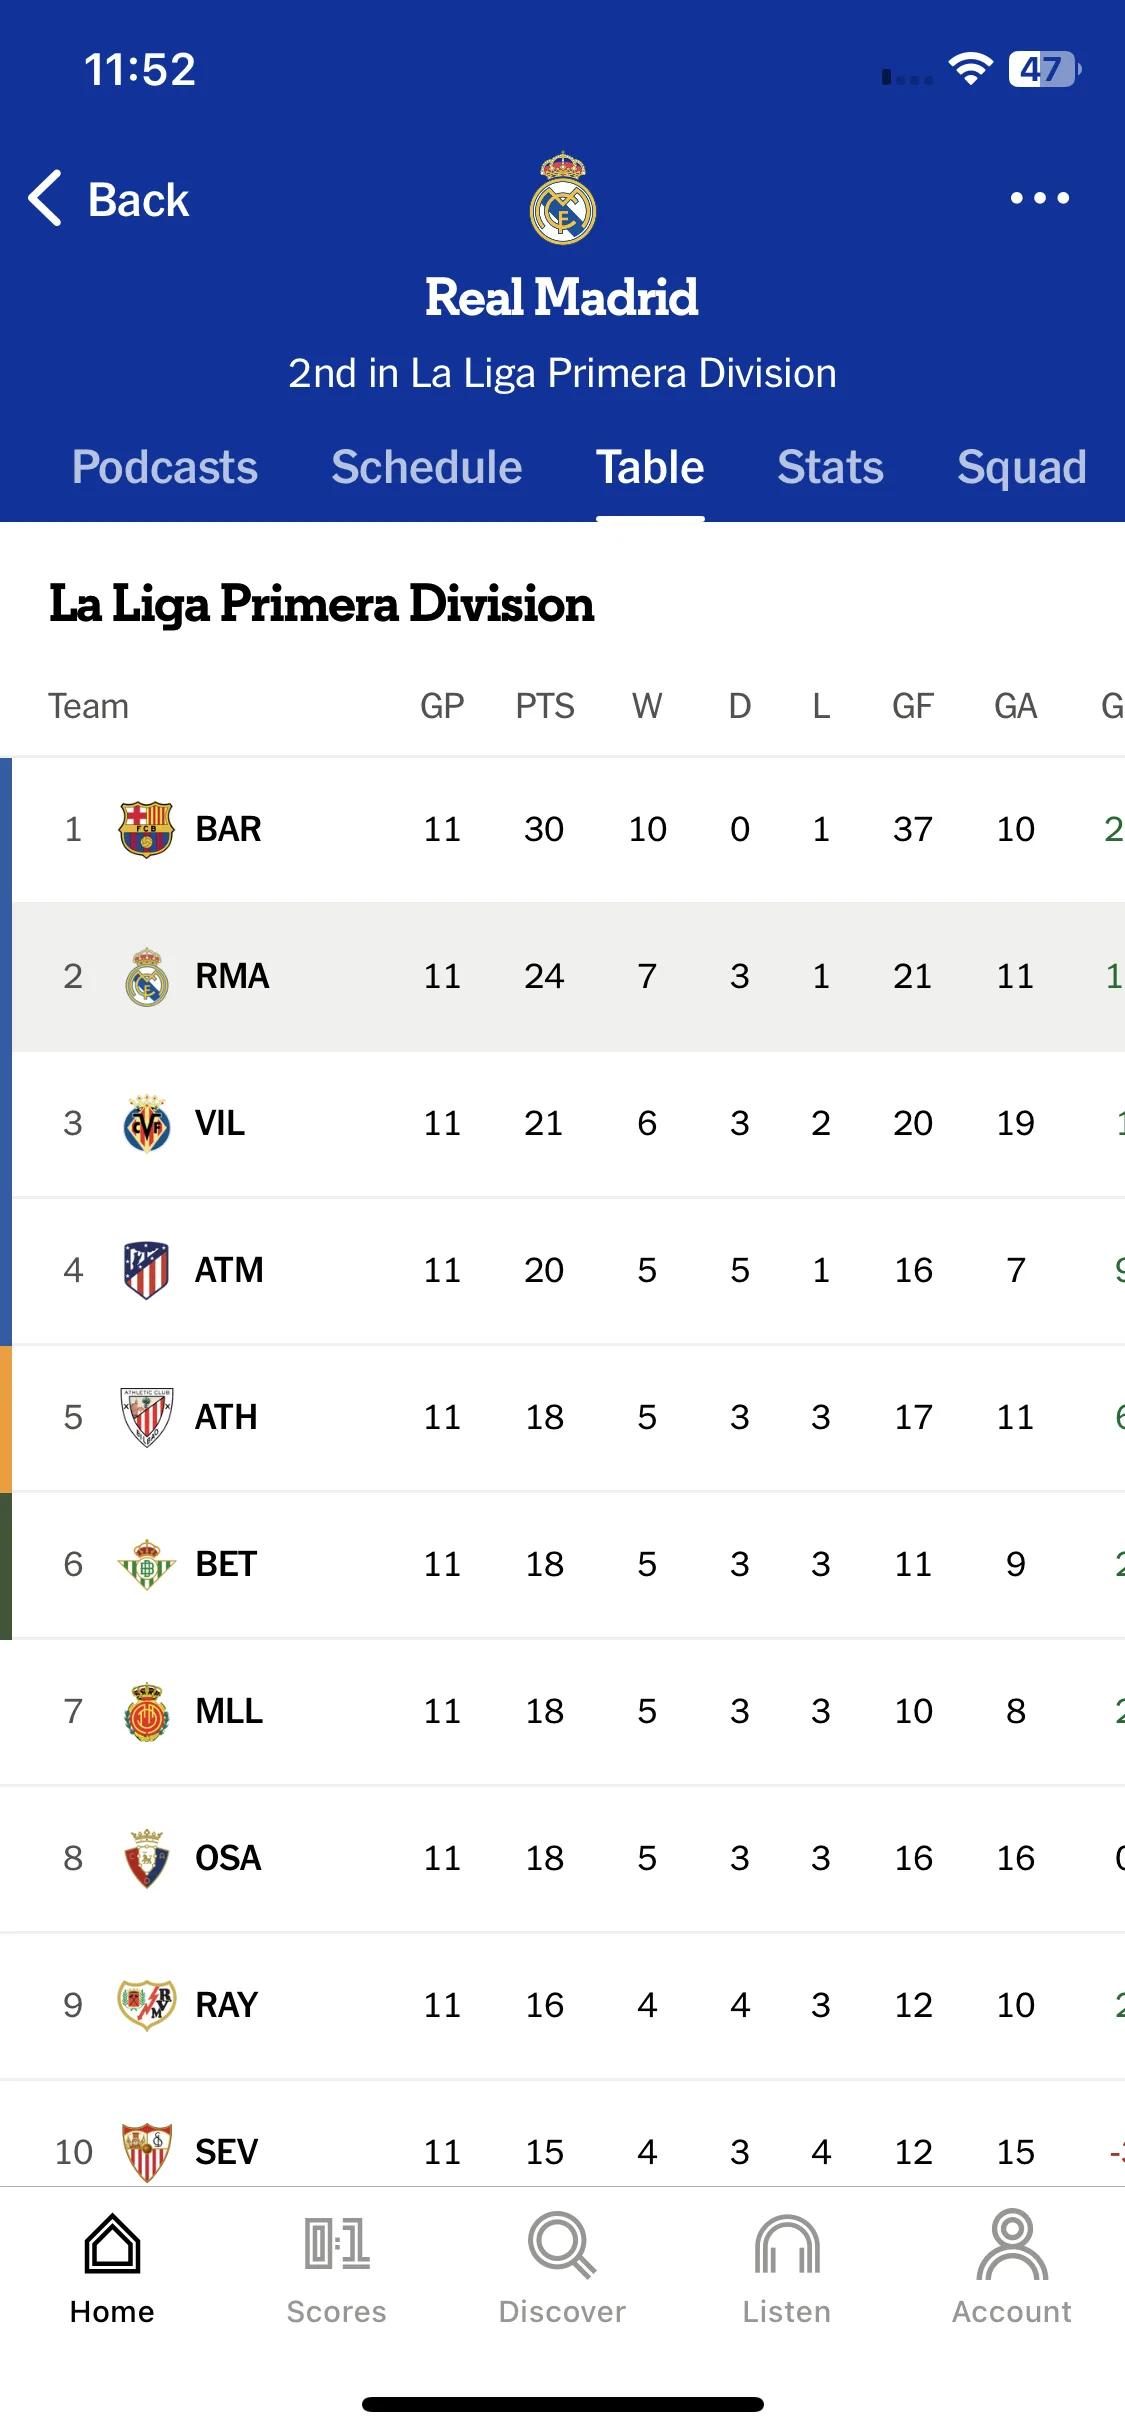The image size is (1125, 2436).
Task: Tap the Back text button
Action: pos(138,199)
